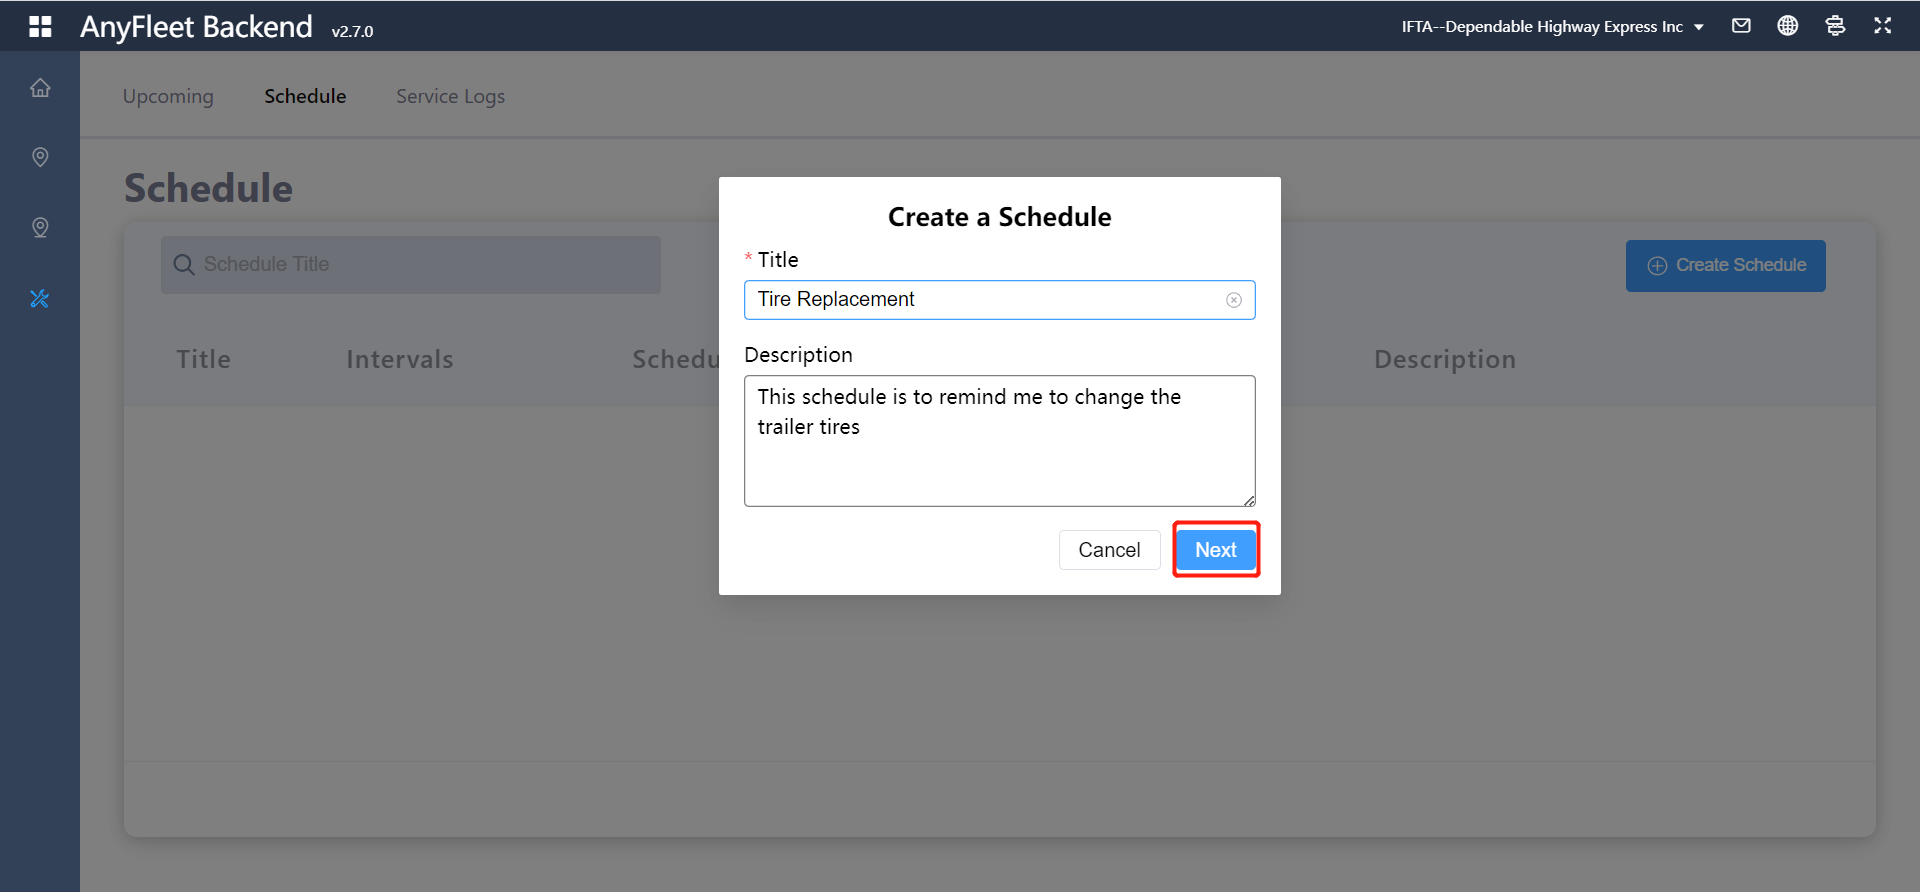Screen dimensions: 1920x892
Task: Click into the Description text area
Action: pyautogui.click(x=999, y=441)
